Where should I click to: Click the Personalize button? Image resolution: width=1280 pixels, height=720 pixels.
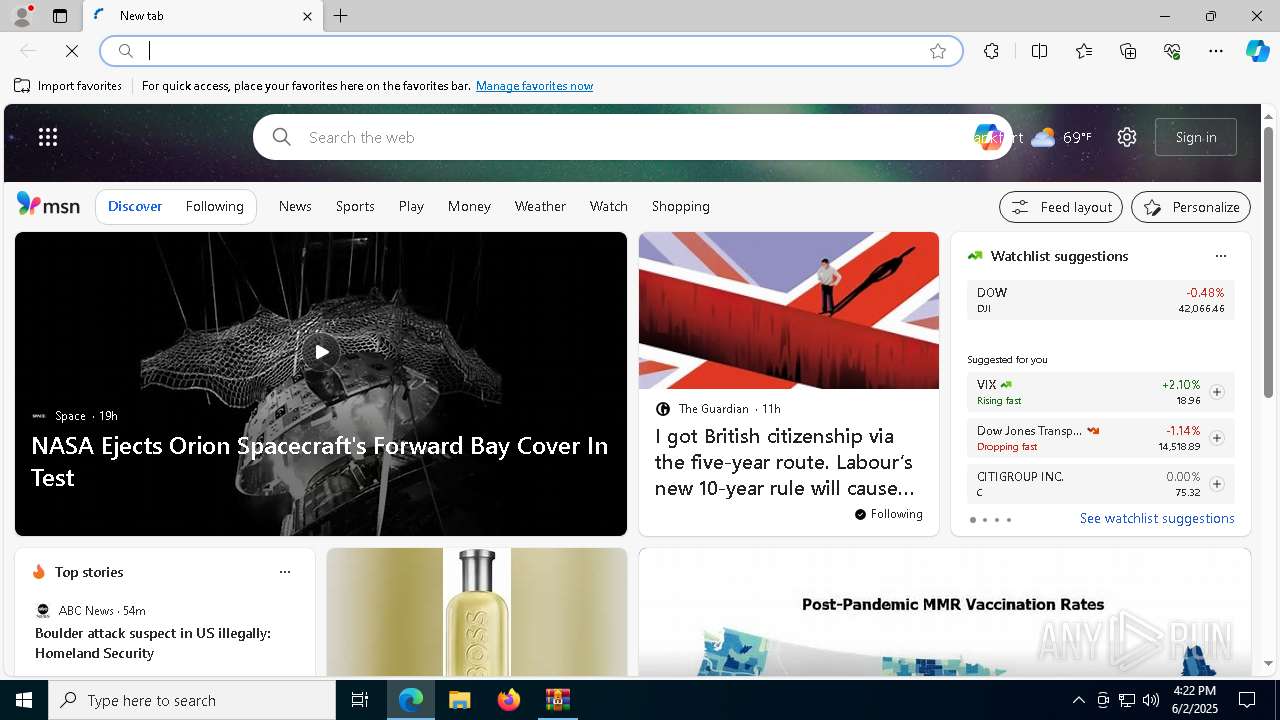coord(1191,207)
